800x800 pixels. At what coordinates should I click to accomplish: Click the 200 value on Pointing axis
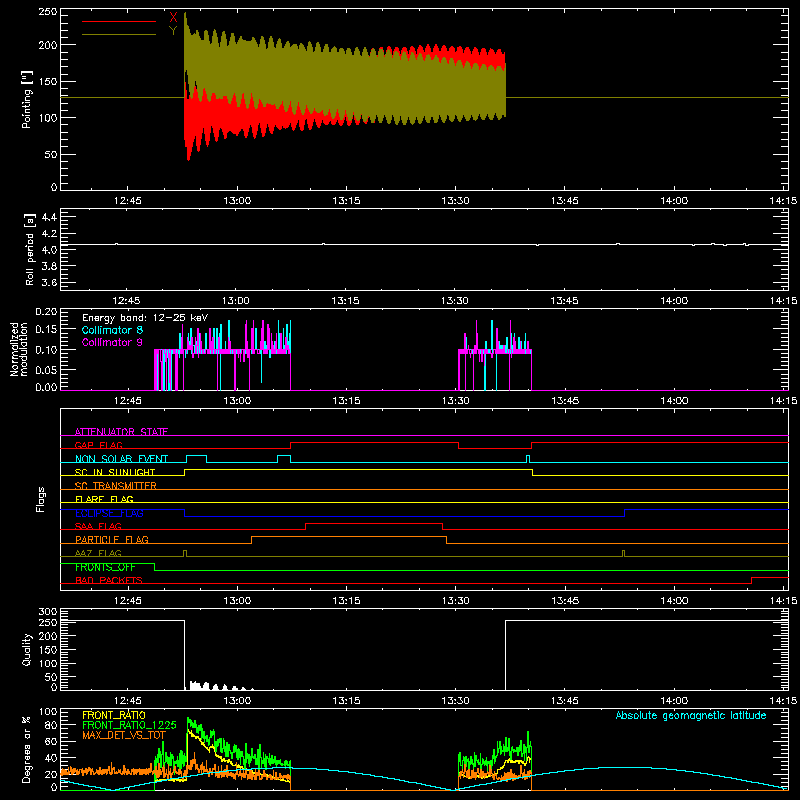click(x=48, y=45)
